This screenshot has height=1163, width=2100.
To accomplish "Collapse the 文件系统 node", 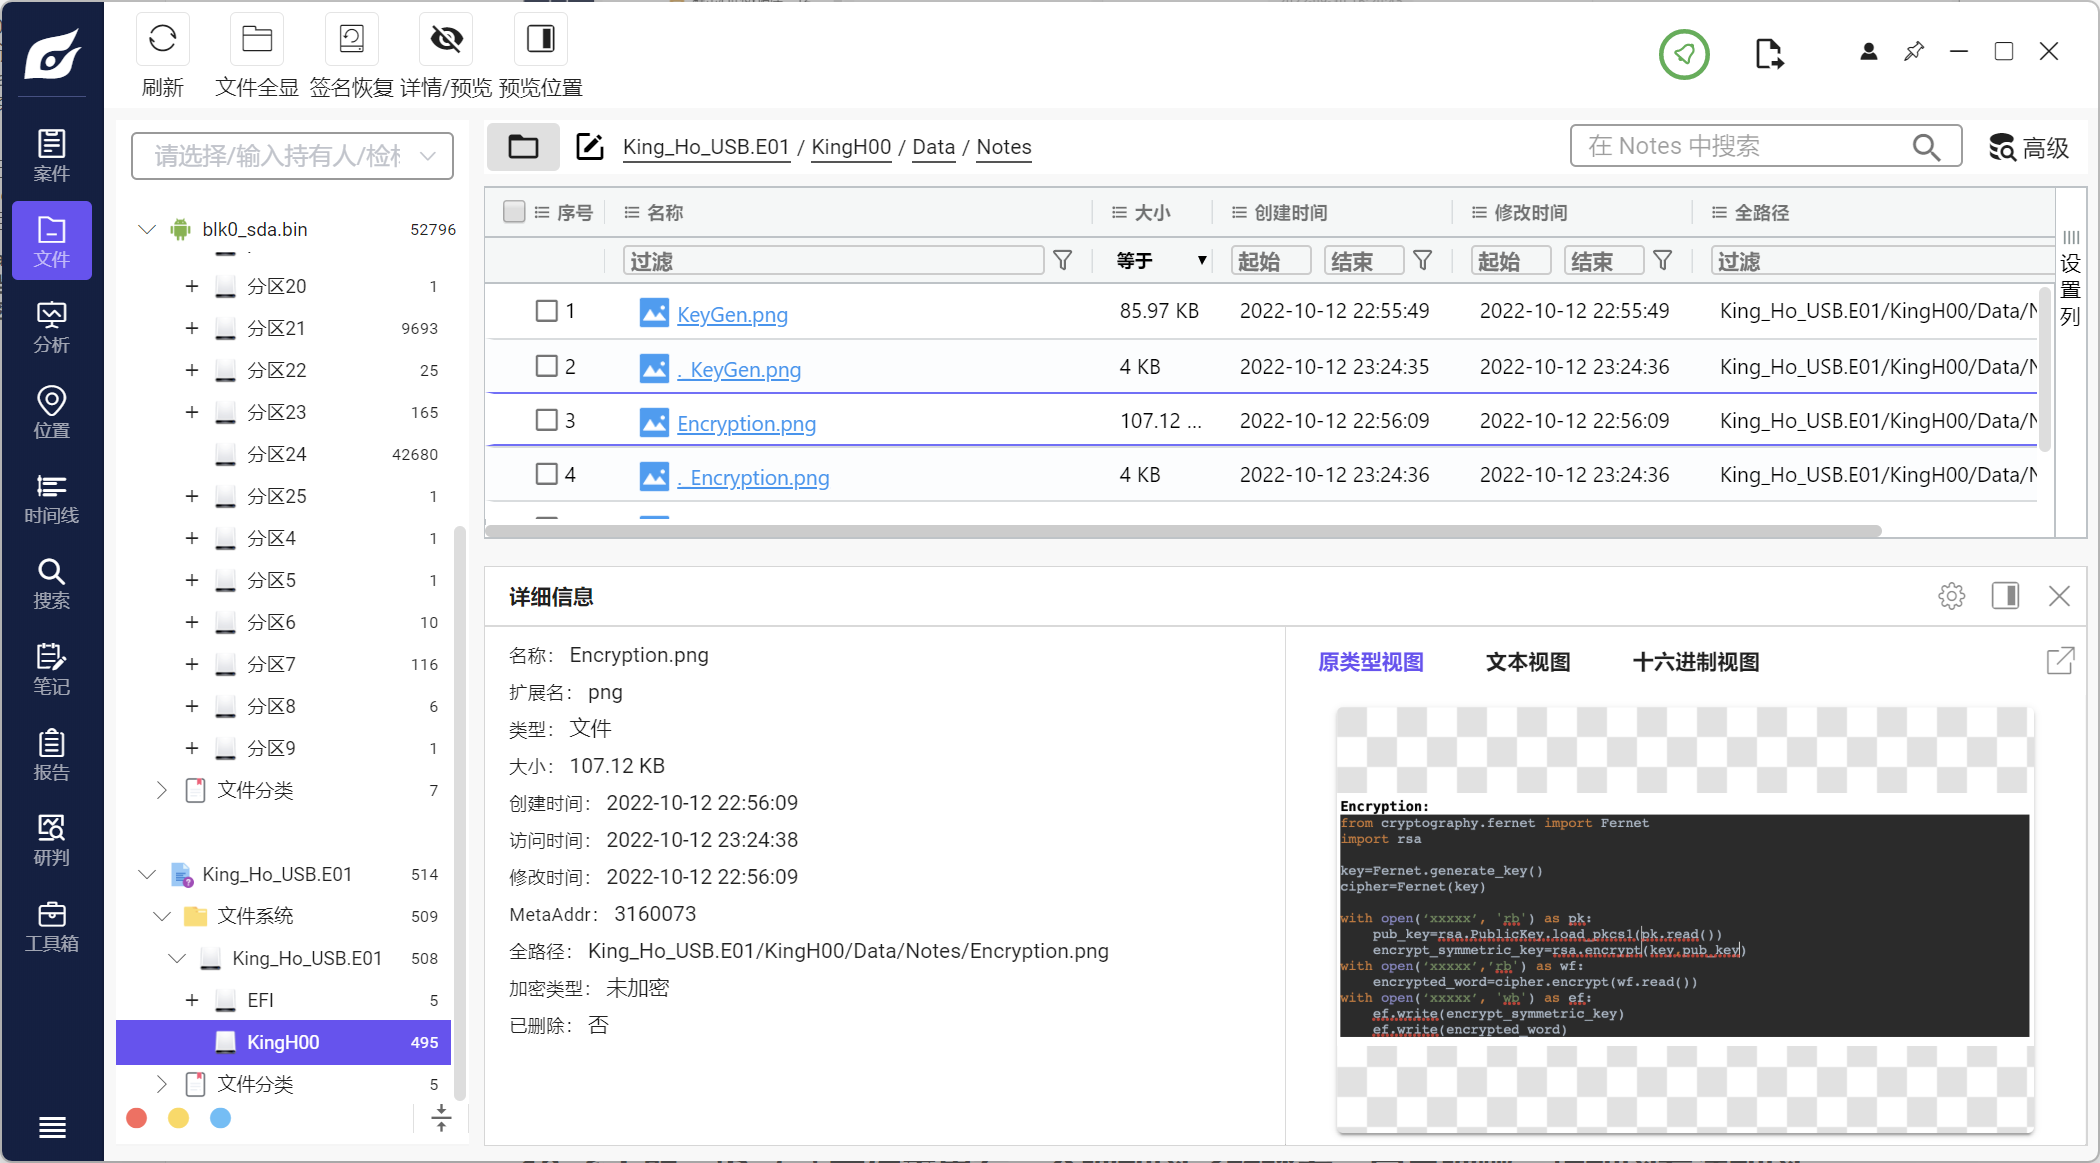I will (162, 916).
